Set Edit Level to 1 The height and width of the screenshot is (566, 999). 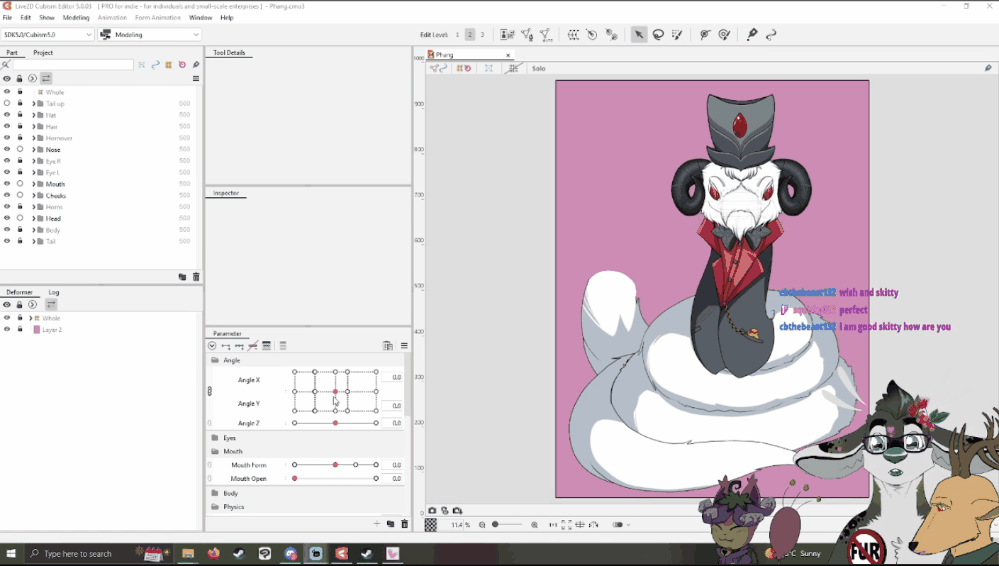[457, 34]
